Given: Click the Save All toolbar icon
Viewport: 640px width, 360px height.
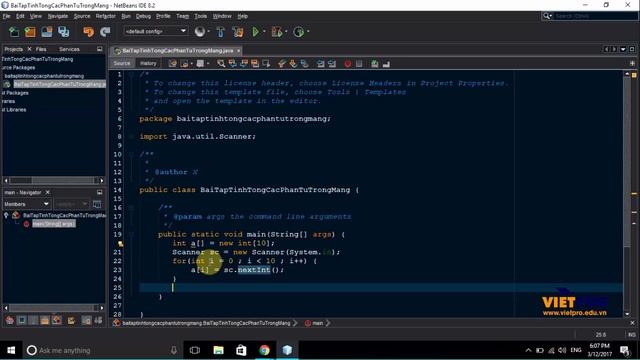Looking at the screenshot, I should (x=64, y=32).
